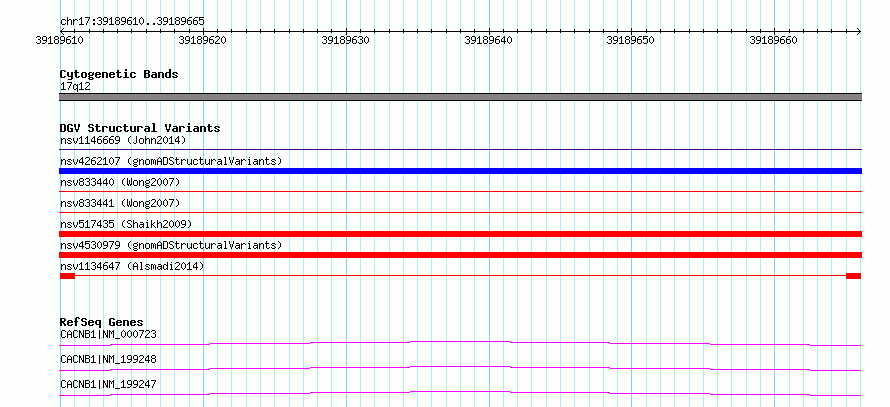890x407 pixels.
Task: Click ruler position label 39189610
Action: tap(60, 40)
